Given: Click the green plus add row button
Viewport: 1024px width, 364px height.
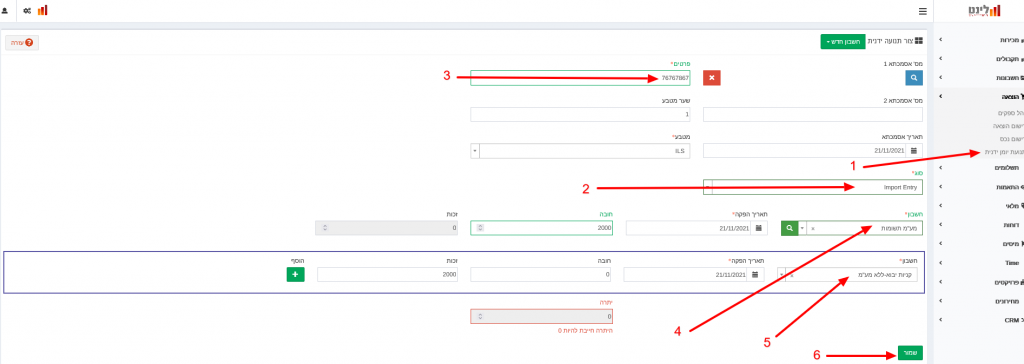Looking at the screenshot, I should tap(295, 274).
